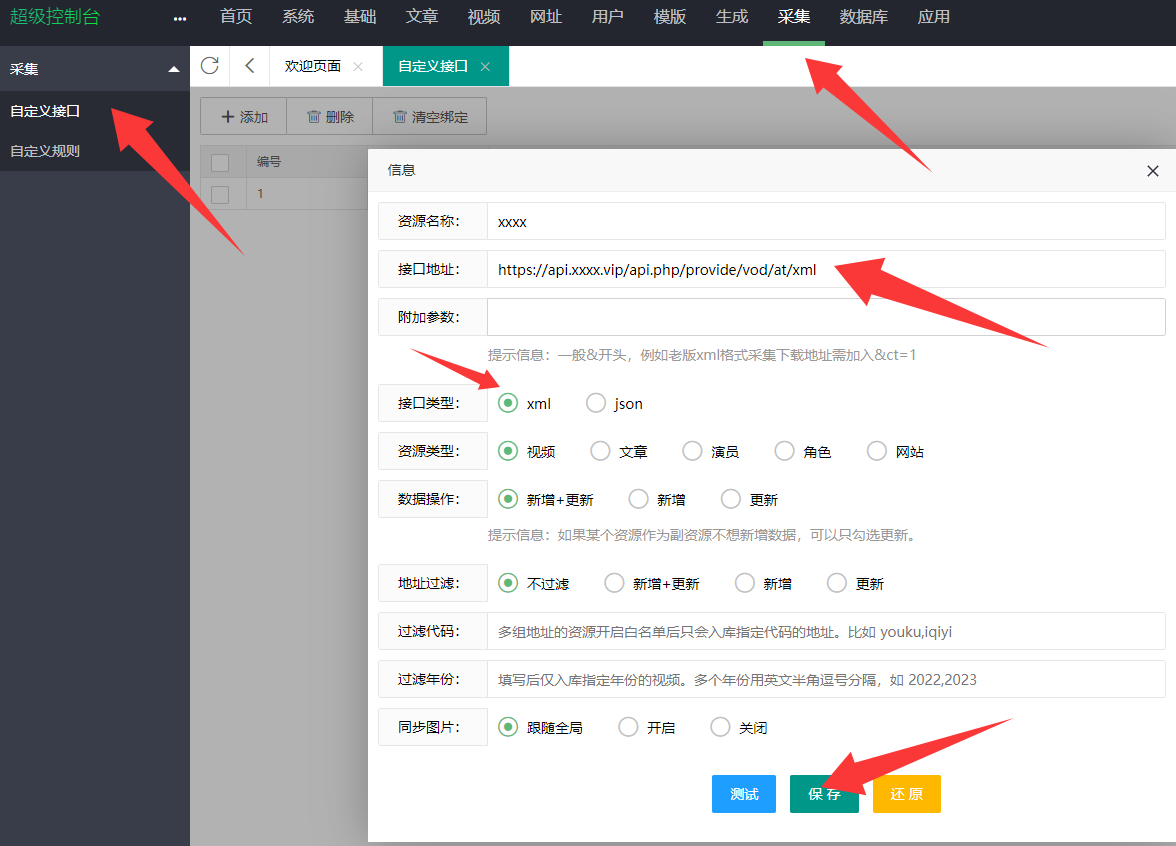The width and height of the screenshot is (1176, 846).
Task: Open 自定义规则 in the sidebar
Action: click(x=45, y=151)
